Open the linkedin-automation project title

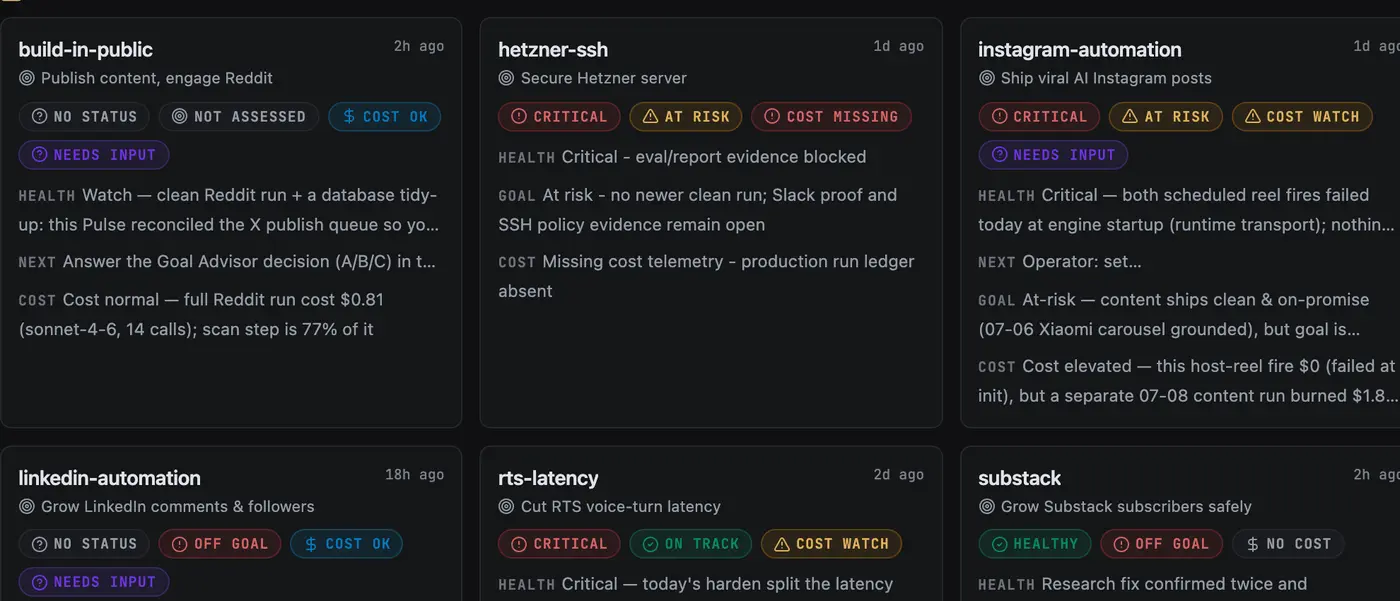pos(109,477)
